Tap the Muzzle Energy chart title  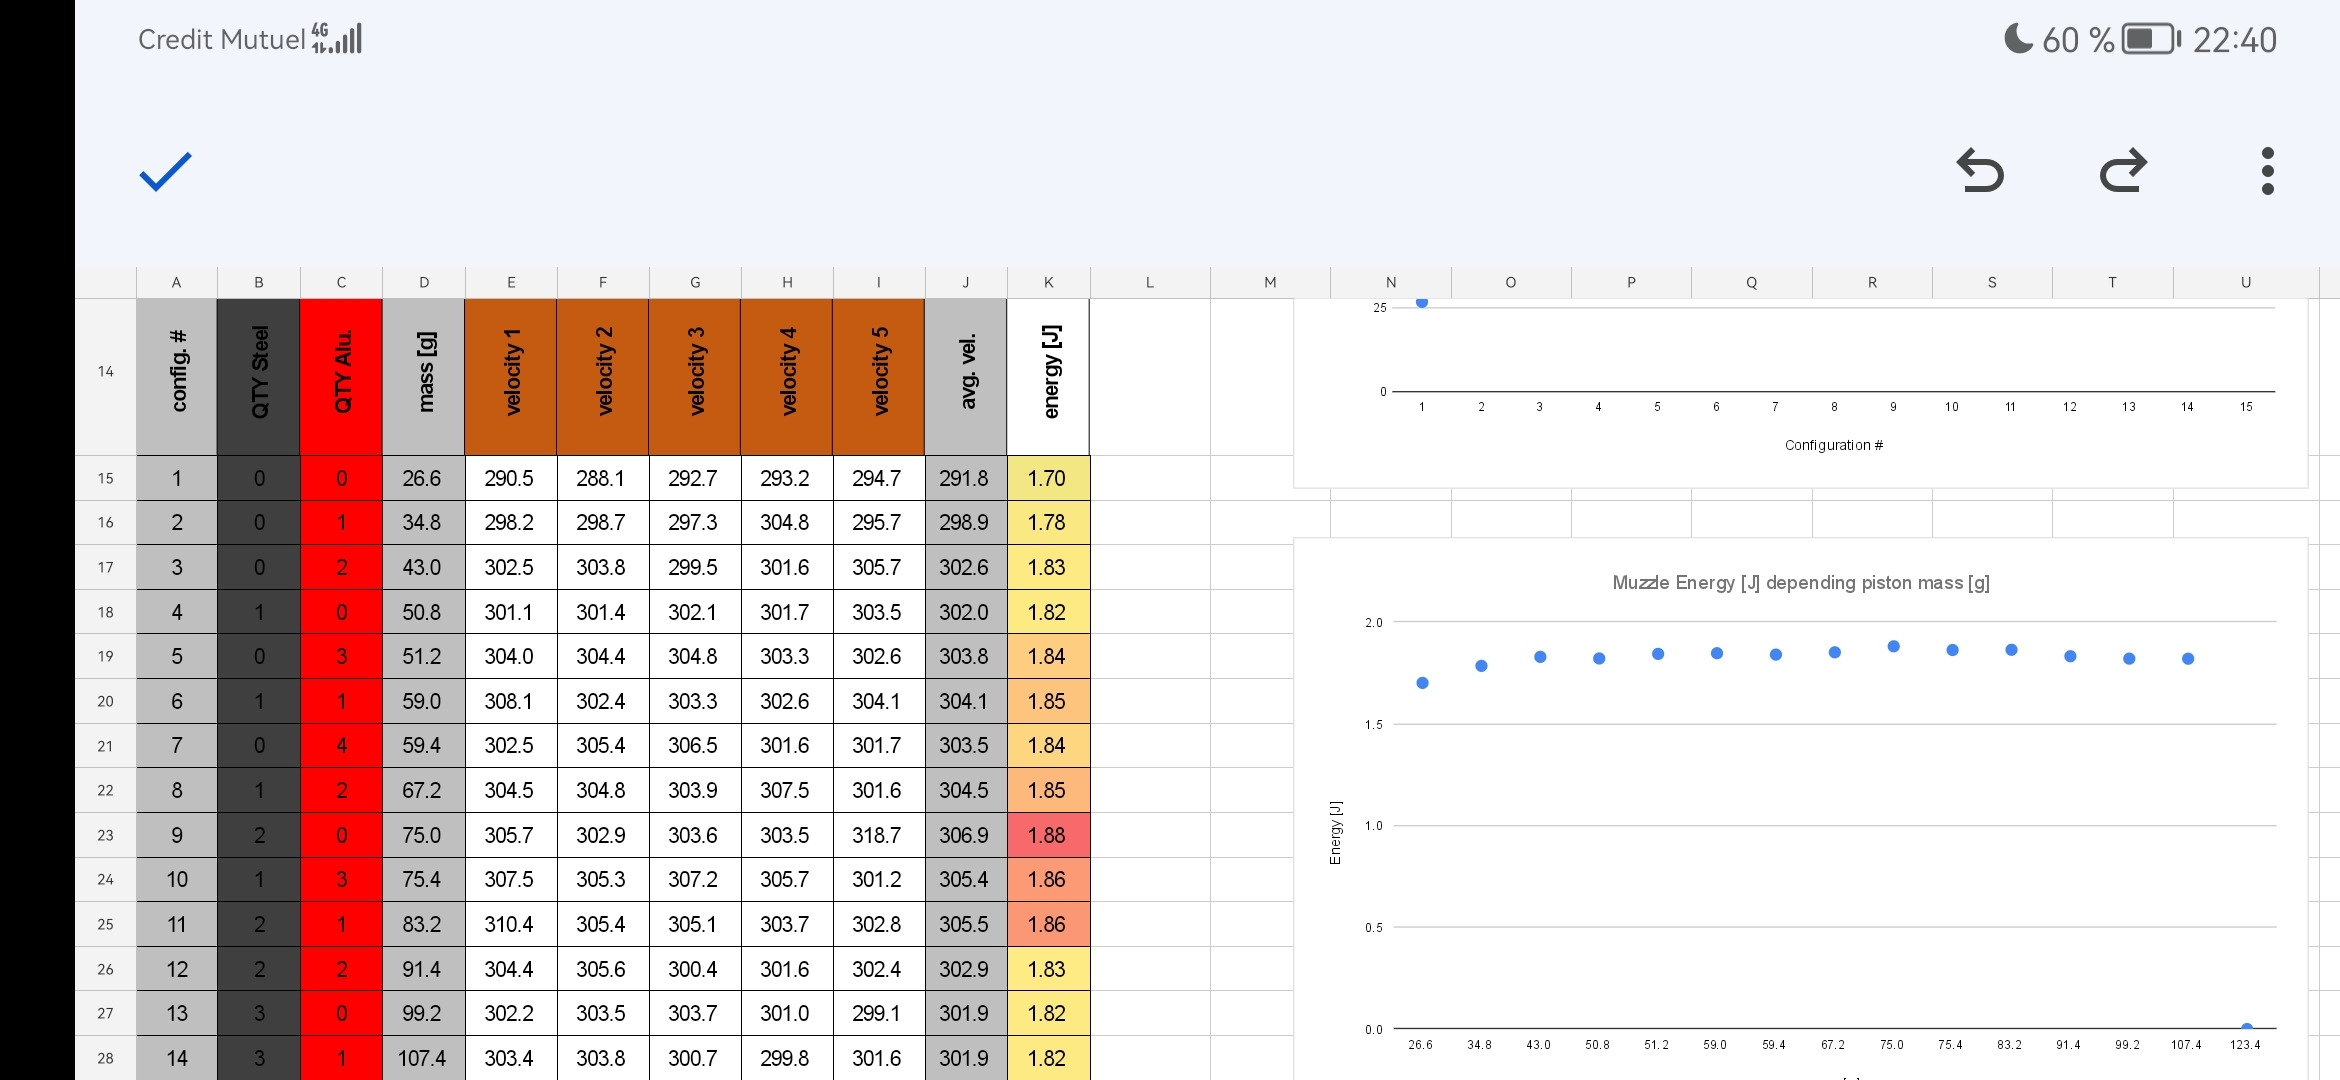click(x=1800, y=583)
